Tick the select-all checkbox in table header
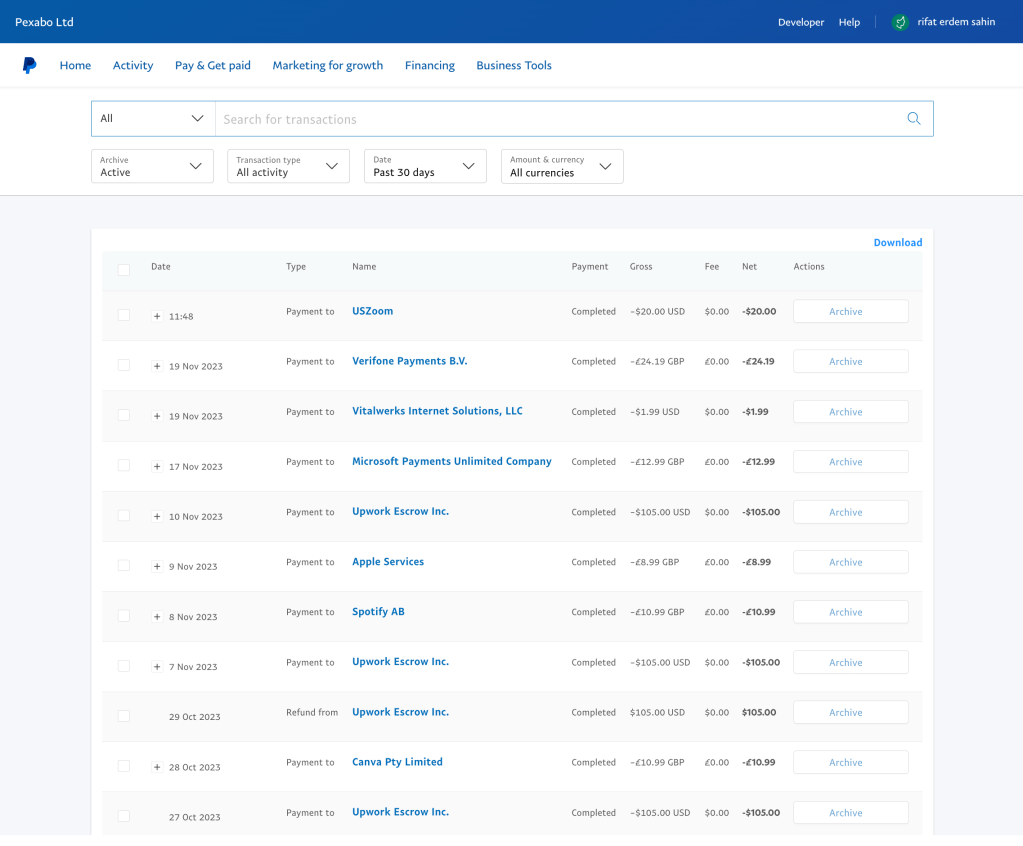1023x846 pixels. (x=123, y=270)
